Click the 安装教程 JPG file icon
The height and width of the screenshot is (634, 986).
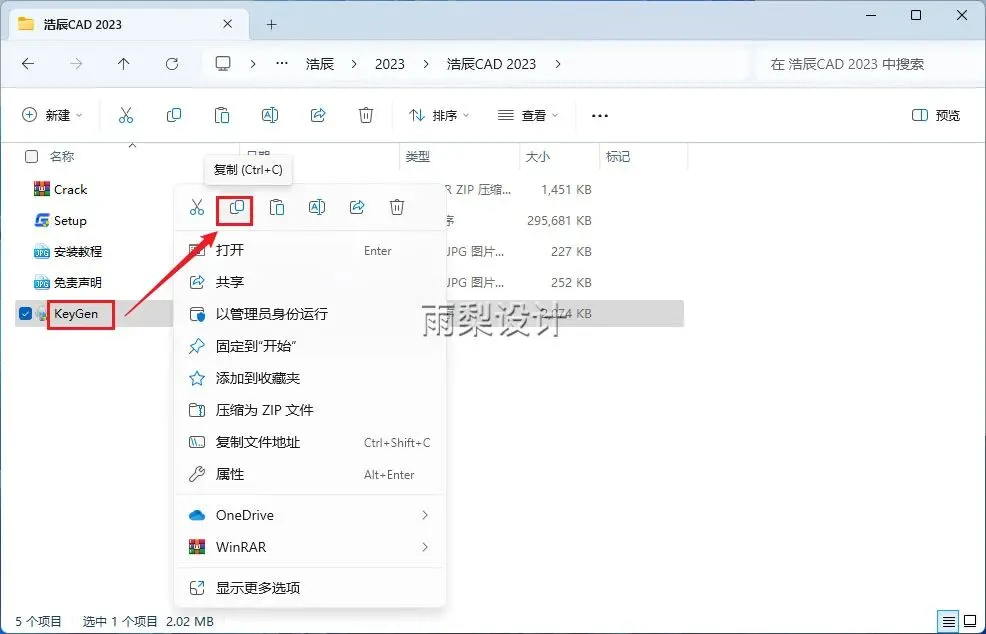tap(42, 252)
